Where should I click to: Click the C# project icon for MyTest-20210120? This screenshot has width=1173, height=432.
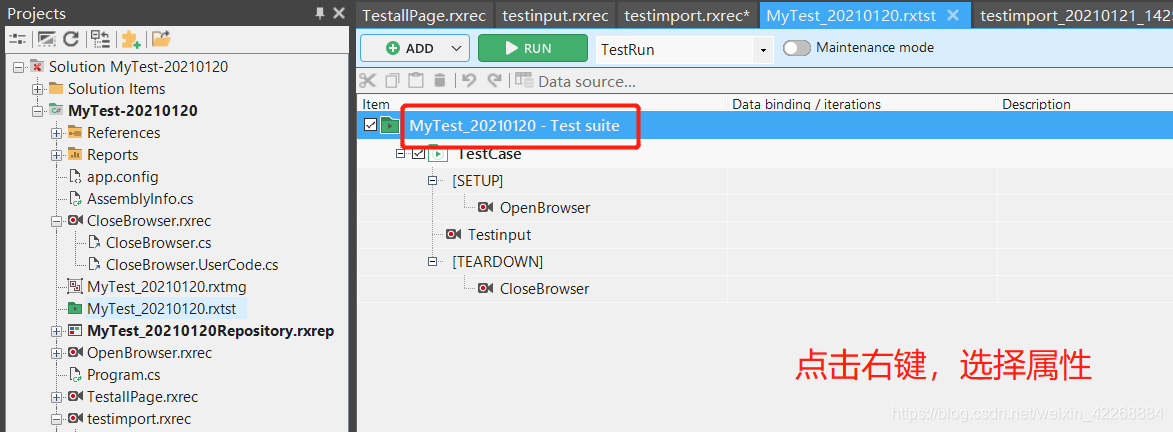(x=56, y=111)
